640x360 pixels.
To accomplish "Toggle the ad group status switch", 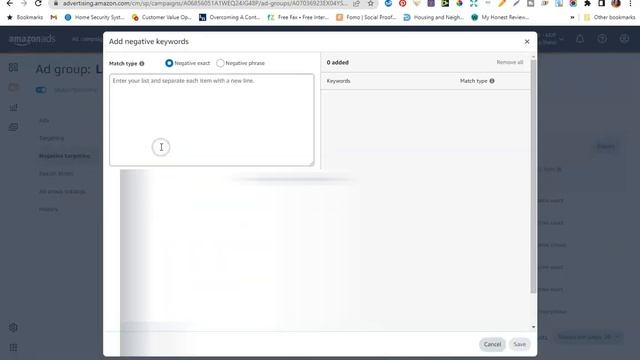I will [x=41, y=90].
